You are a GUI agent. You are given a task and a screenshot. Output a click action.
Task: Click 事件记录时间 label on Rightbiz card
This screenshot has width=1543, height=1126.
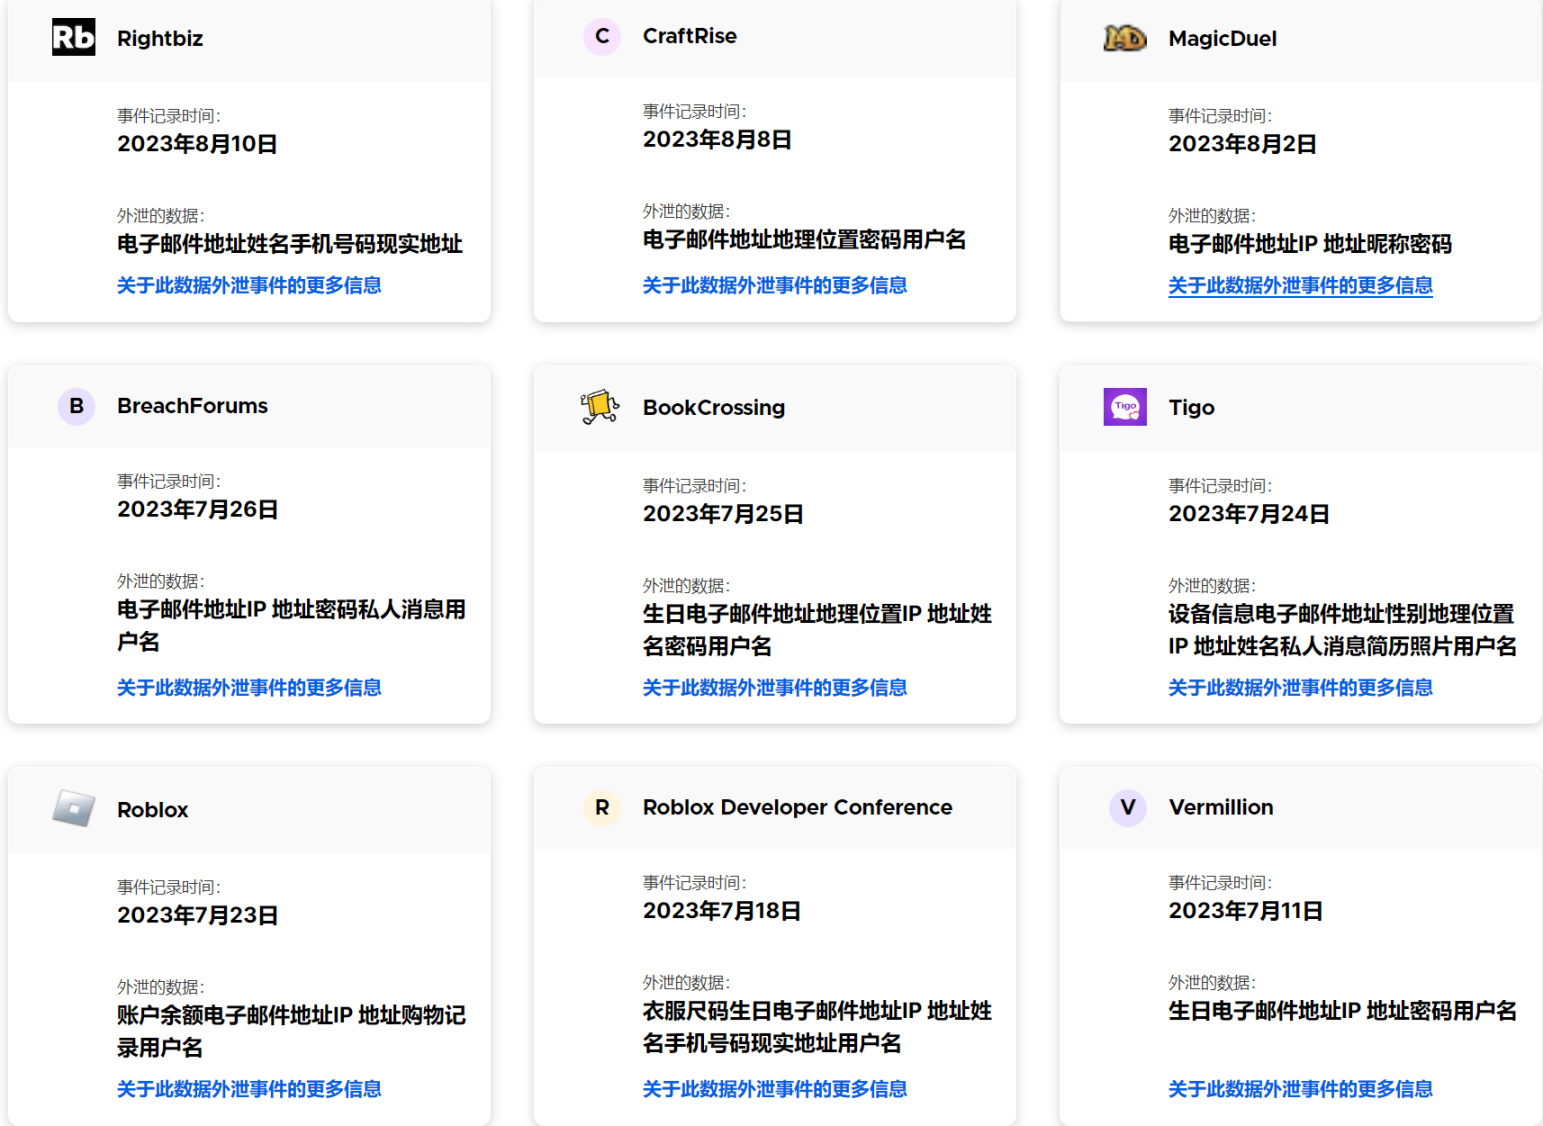point(169,116)
